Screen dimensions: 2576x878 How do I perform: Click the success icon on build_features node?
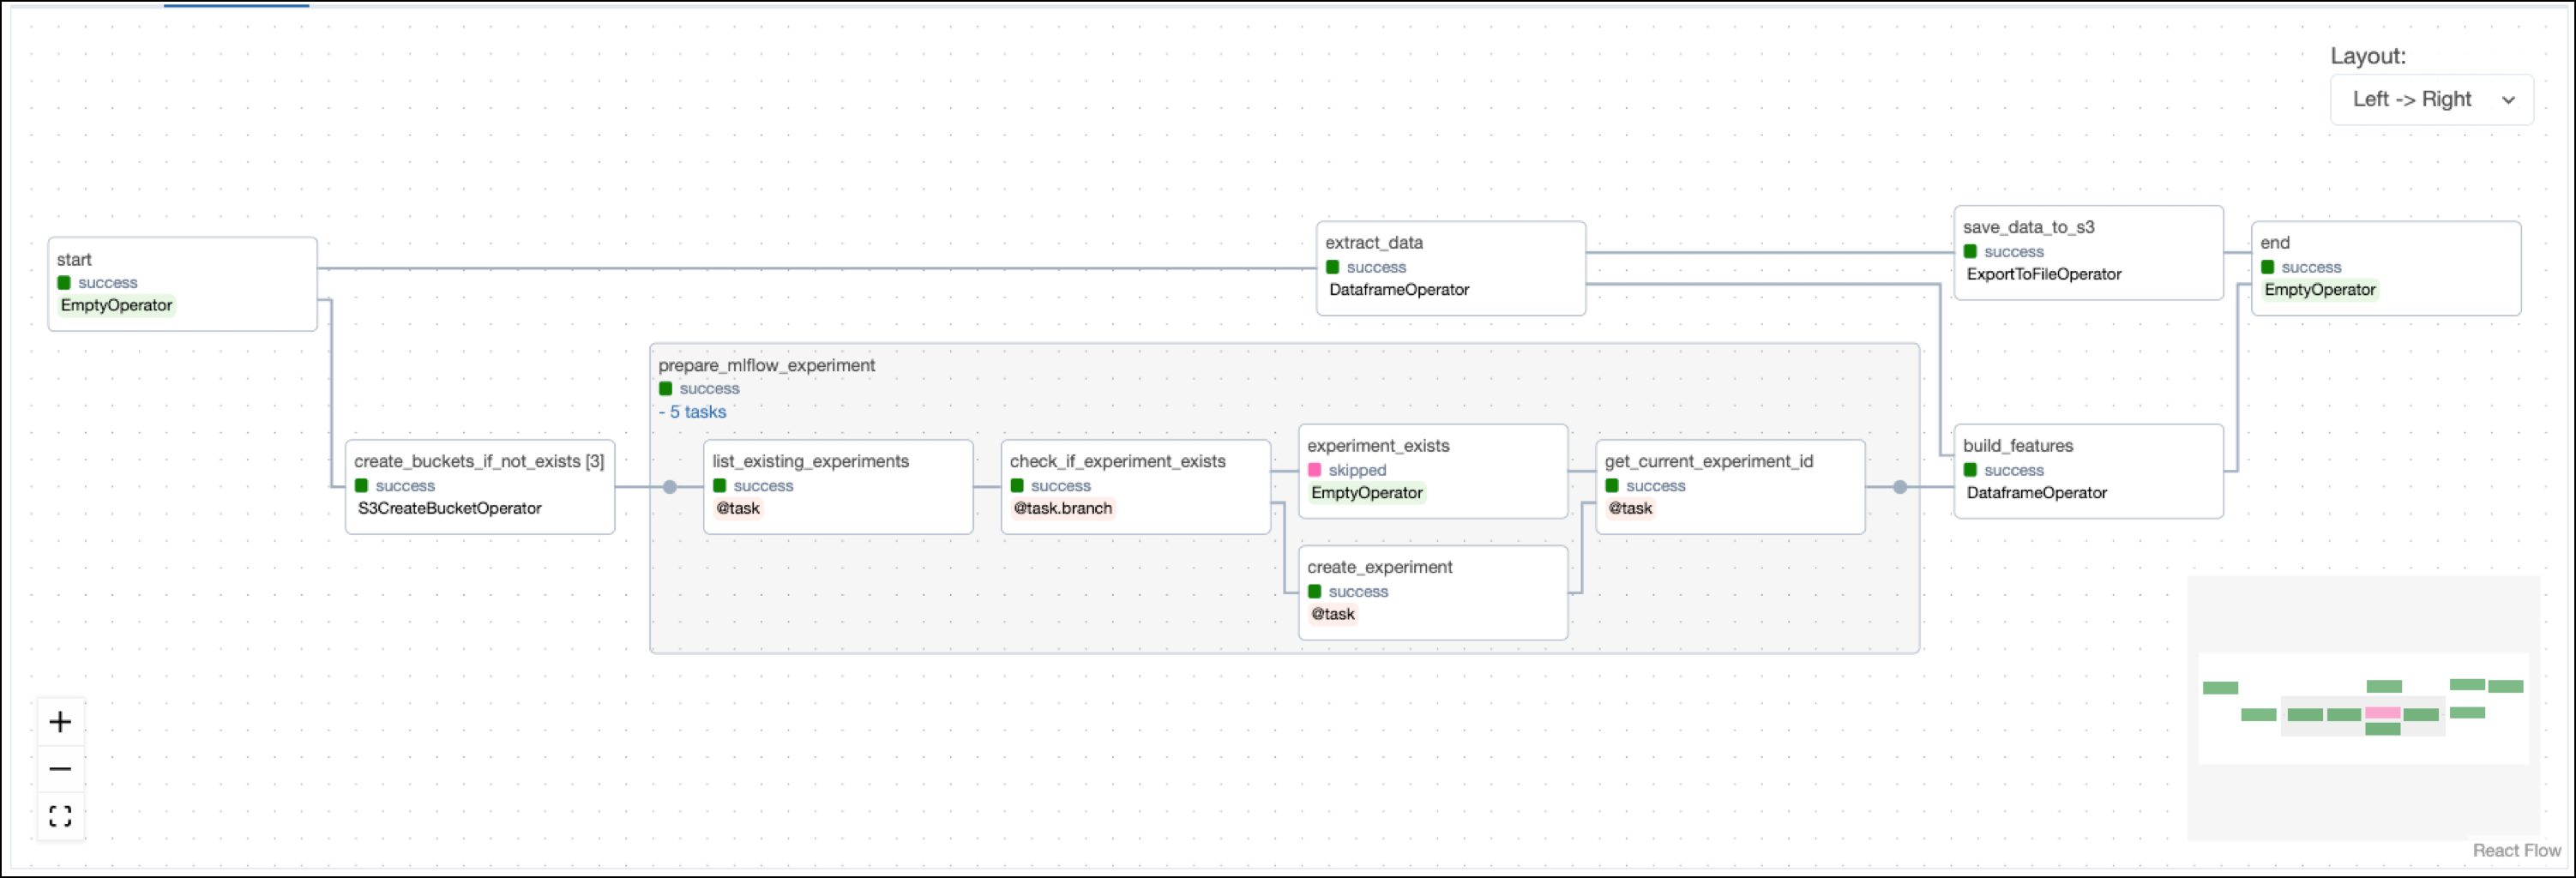(1969, 470)
